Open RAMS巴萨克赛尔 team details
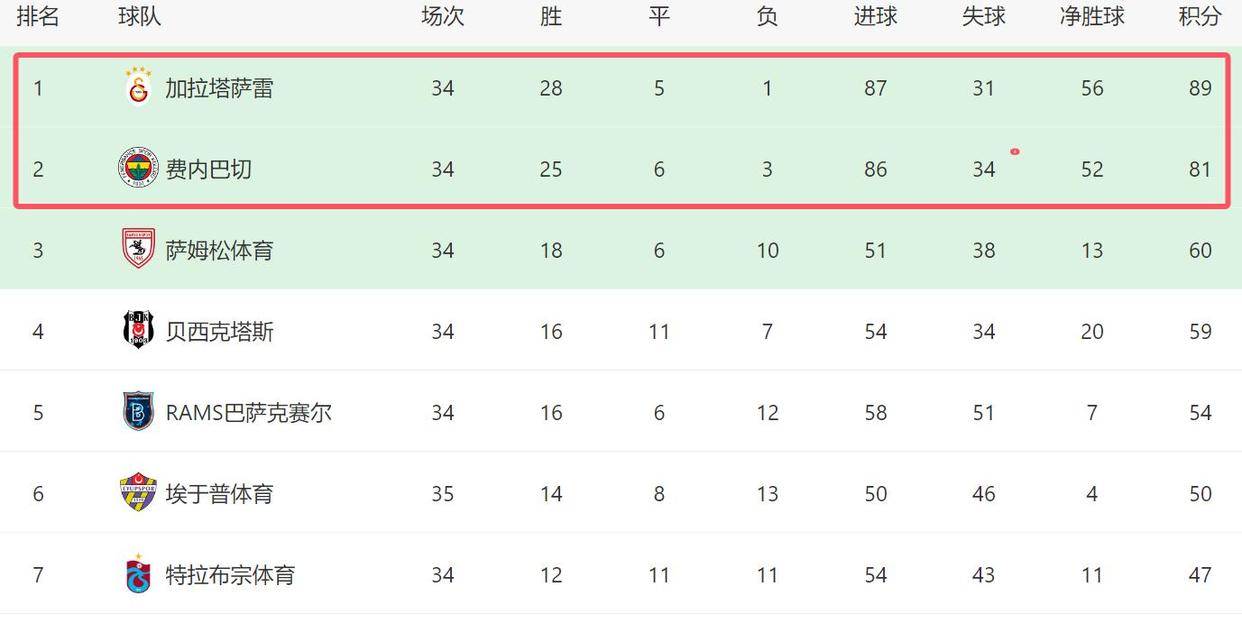Image resolution: width=1242 pixels, height=623 pixels. (248, 412)
